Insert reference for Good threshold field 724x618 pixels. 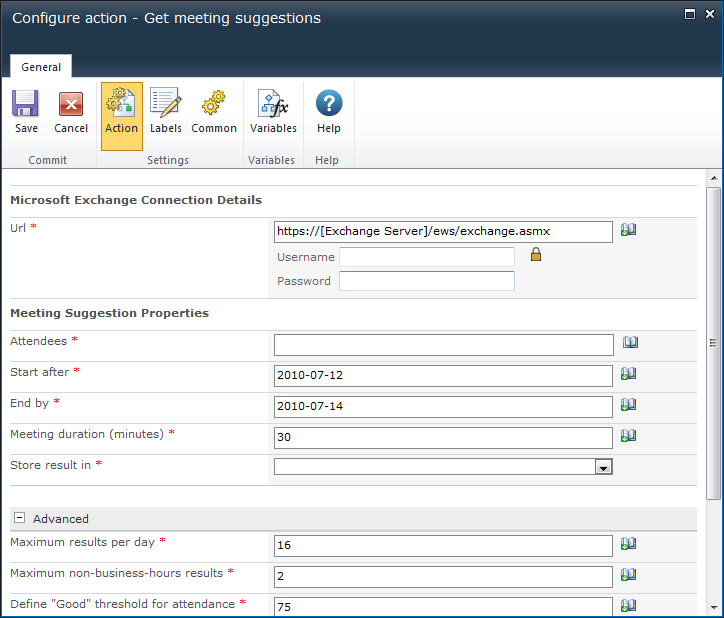click(x=628, y=606)
